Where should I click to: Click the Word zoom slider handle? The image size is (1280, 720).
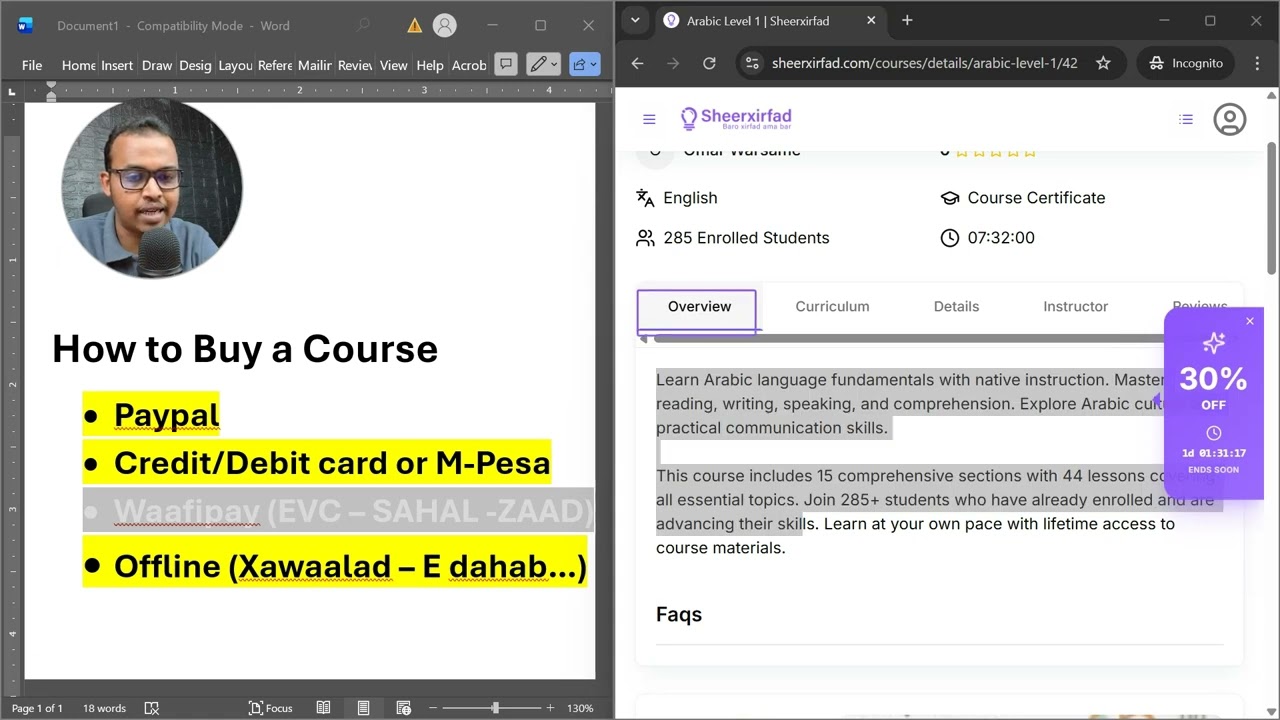495,708
